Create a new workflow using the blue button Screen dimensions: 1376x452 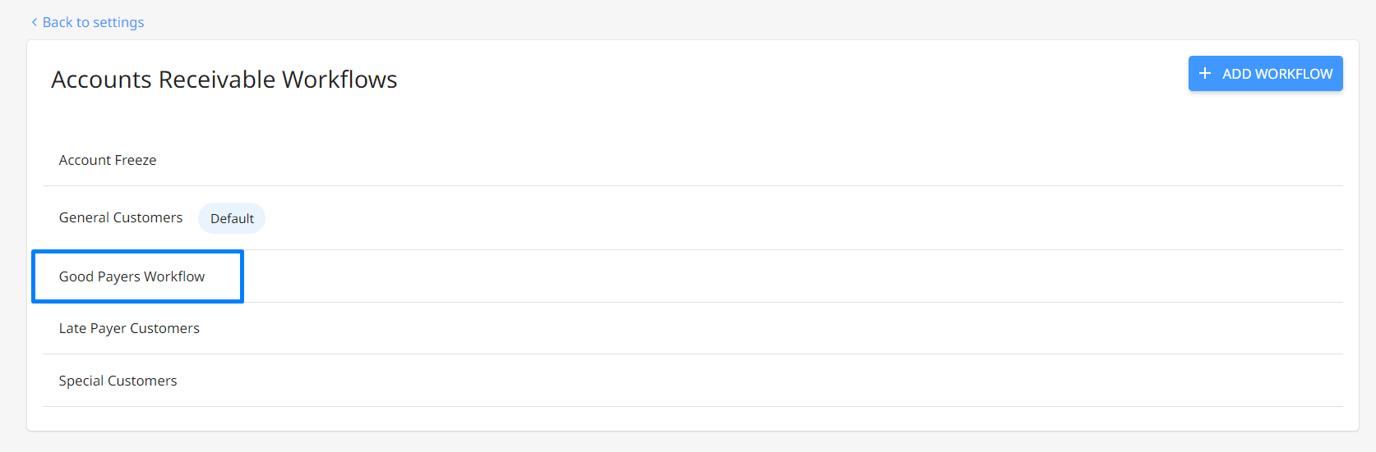pos(1265,74)
